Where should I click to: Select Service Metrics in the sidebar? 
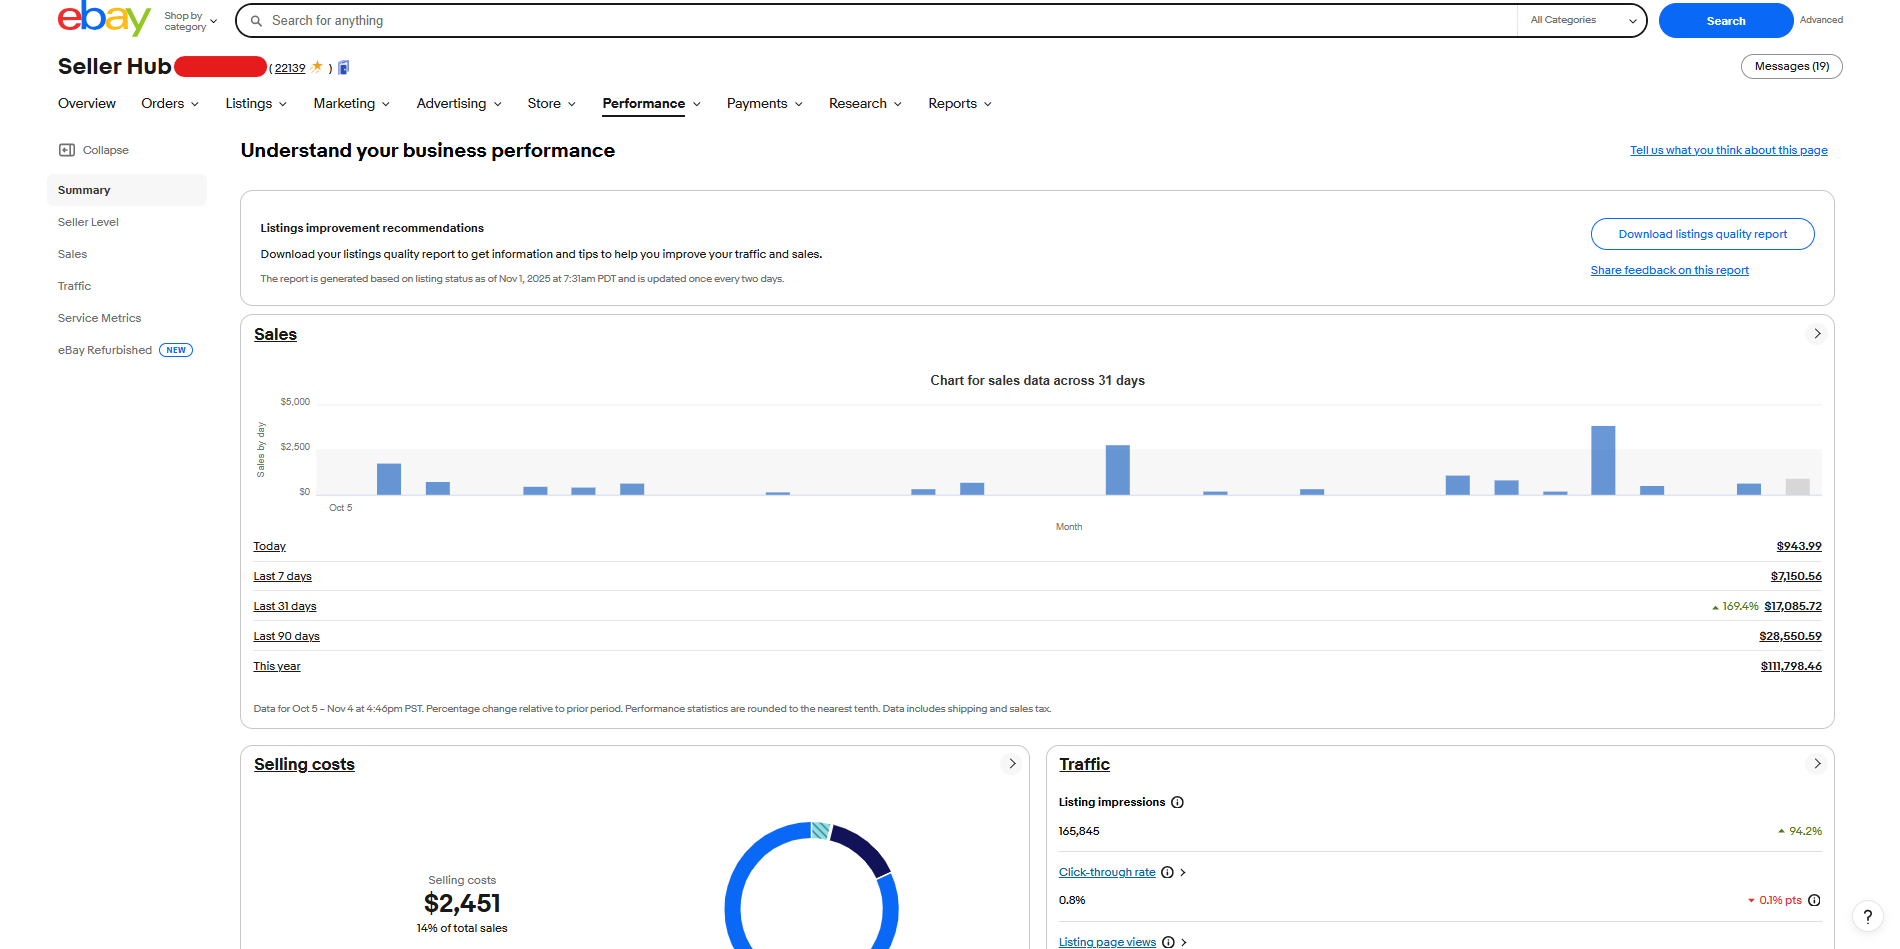click(99, 318)
